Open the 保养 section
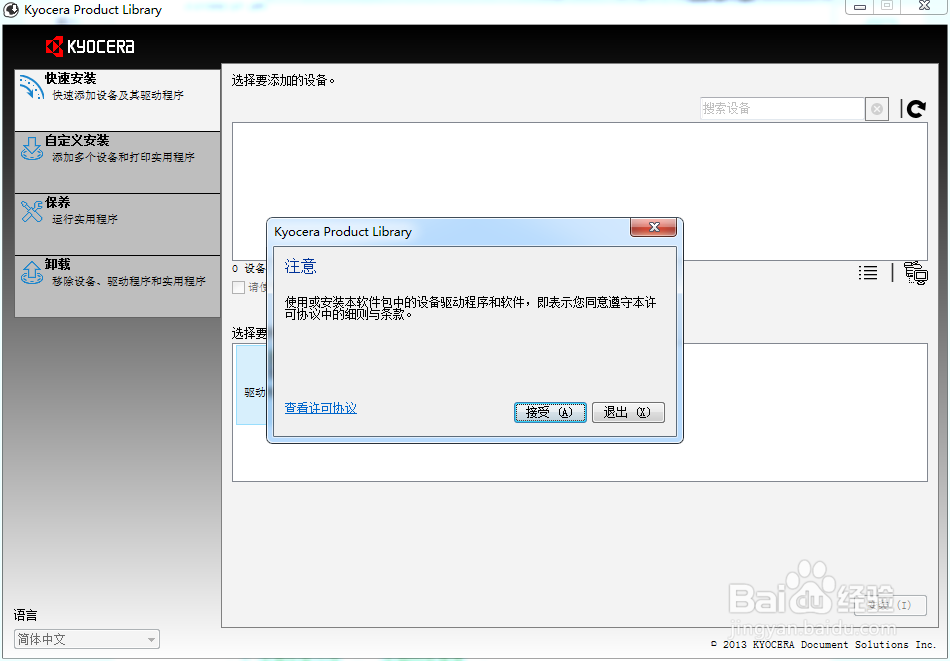Screen dimensions: 950x661 [x=118, y=224]
